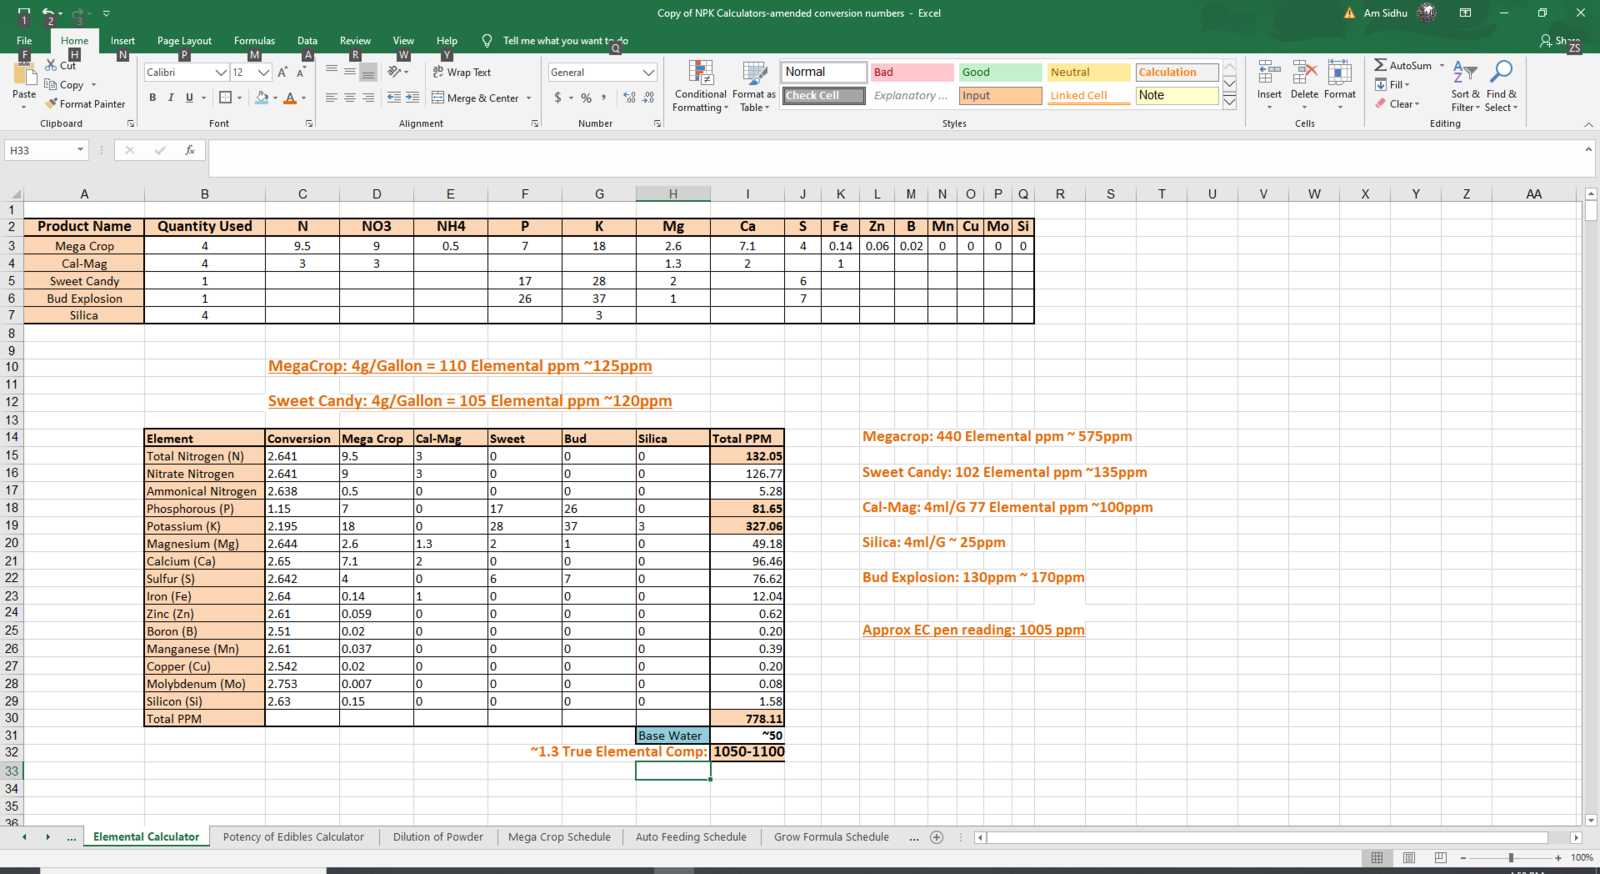The height and width of the screenshot is (874, 1600).
Task: Increase decimal places icon
Action: 629,98
